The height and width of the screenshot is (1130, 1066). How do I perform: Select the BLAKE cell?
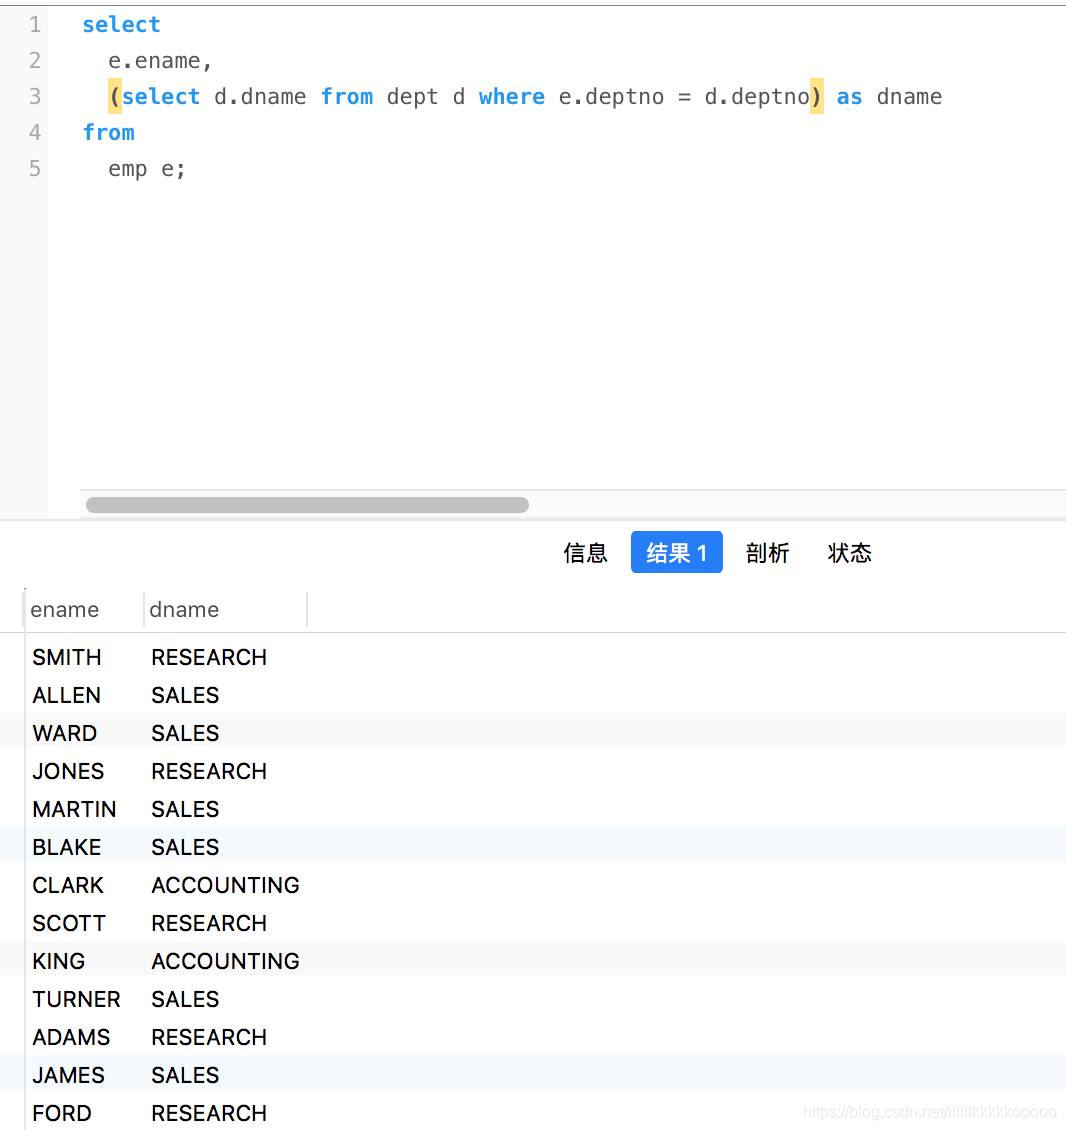(67, 847)
